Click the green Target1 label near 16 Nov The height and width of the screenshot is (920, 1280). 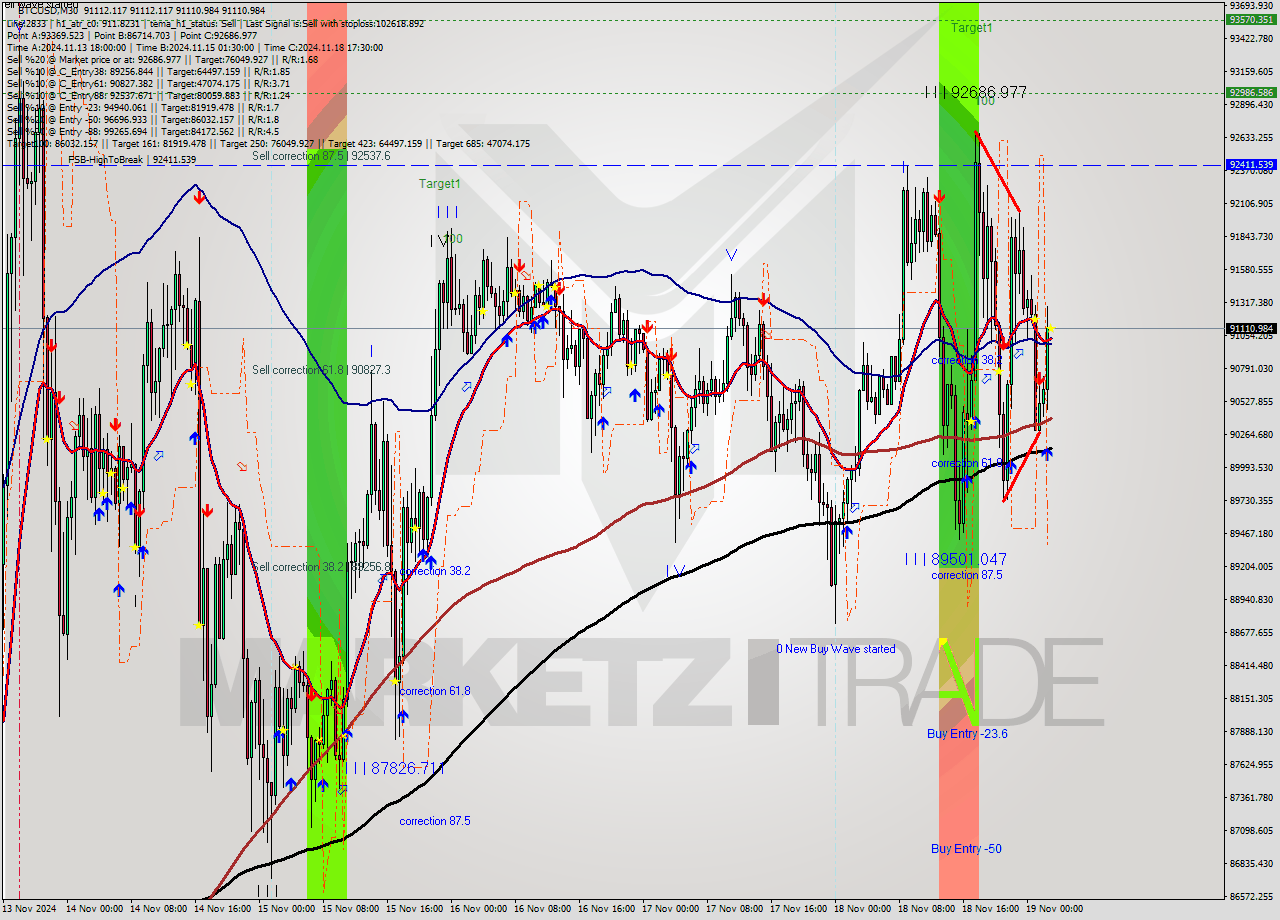[x=439, y=184]
